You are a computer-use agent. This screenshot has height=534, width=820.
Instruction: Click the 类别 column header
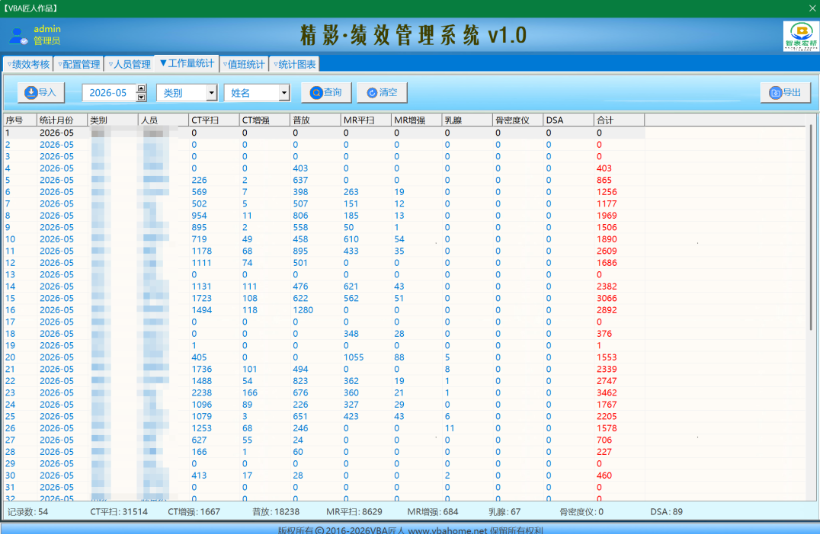(x=112, y=120)
